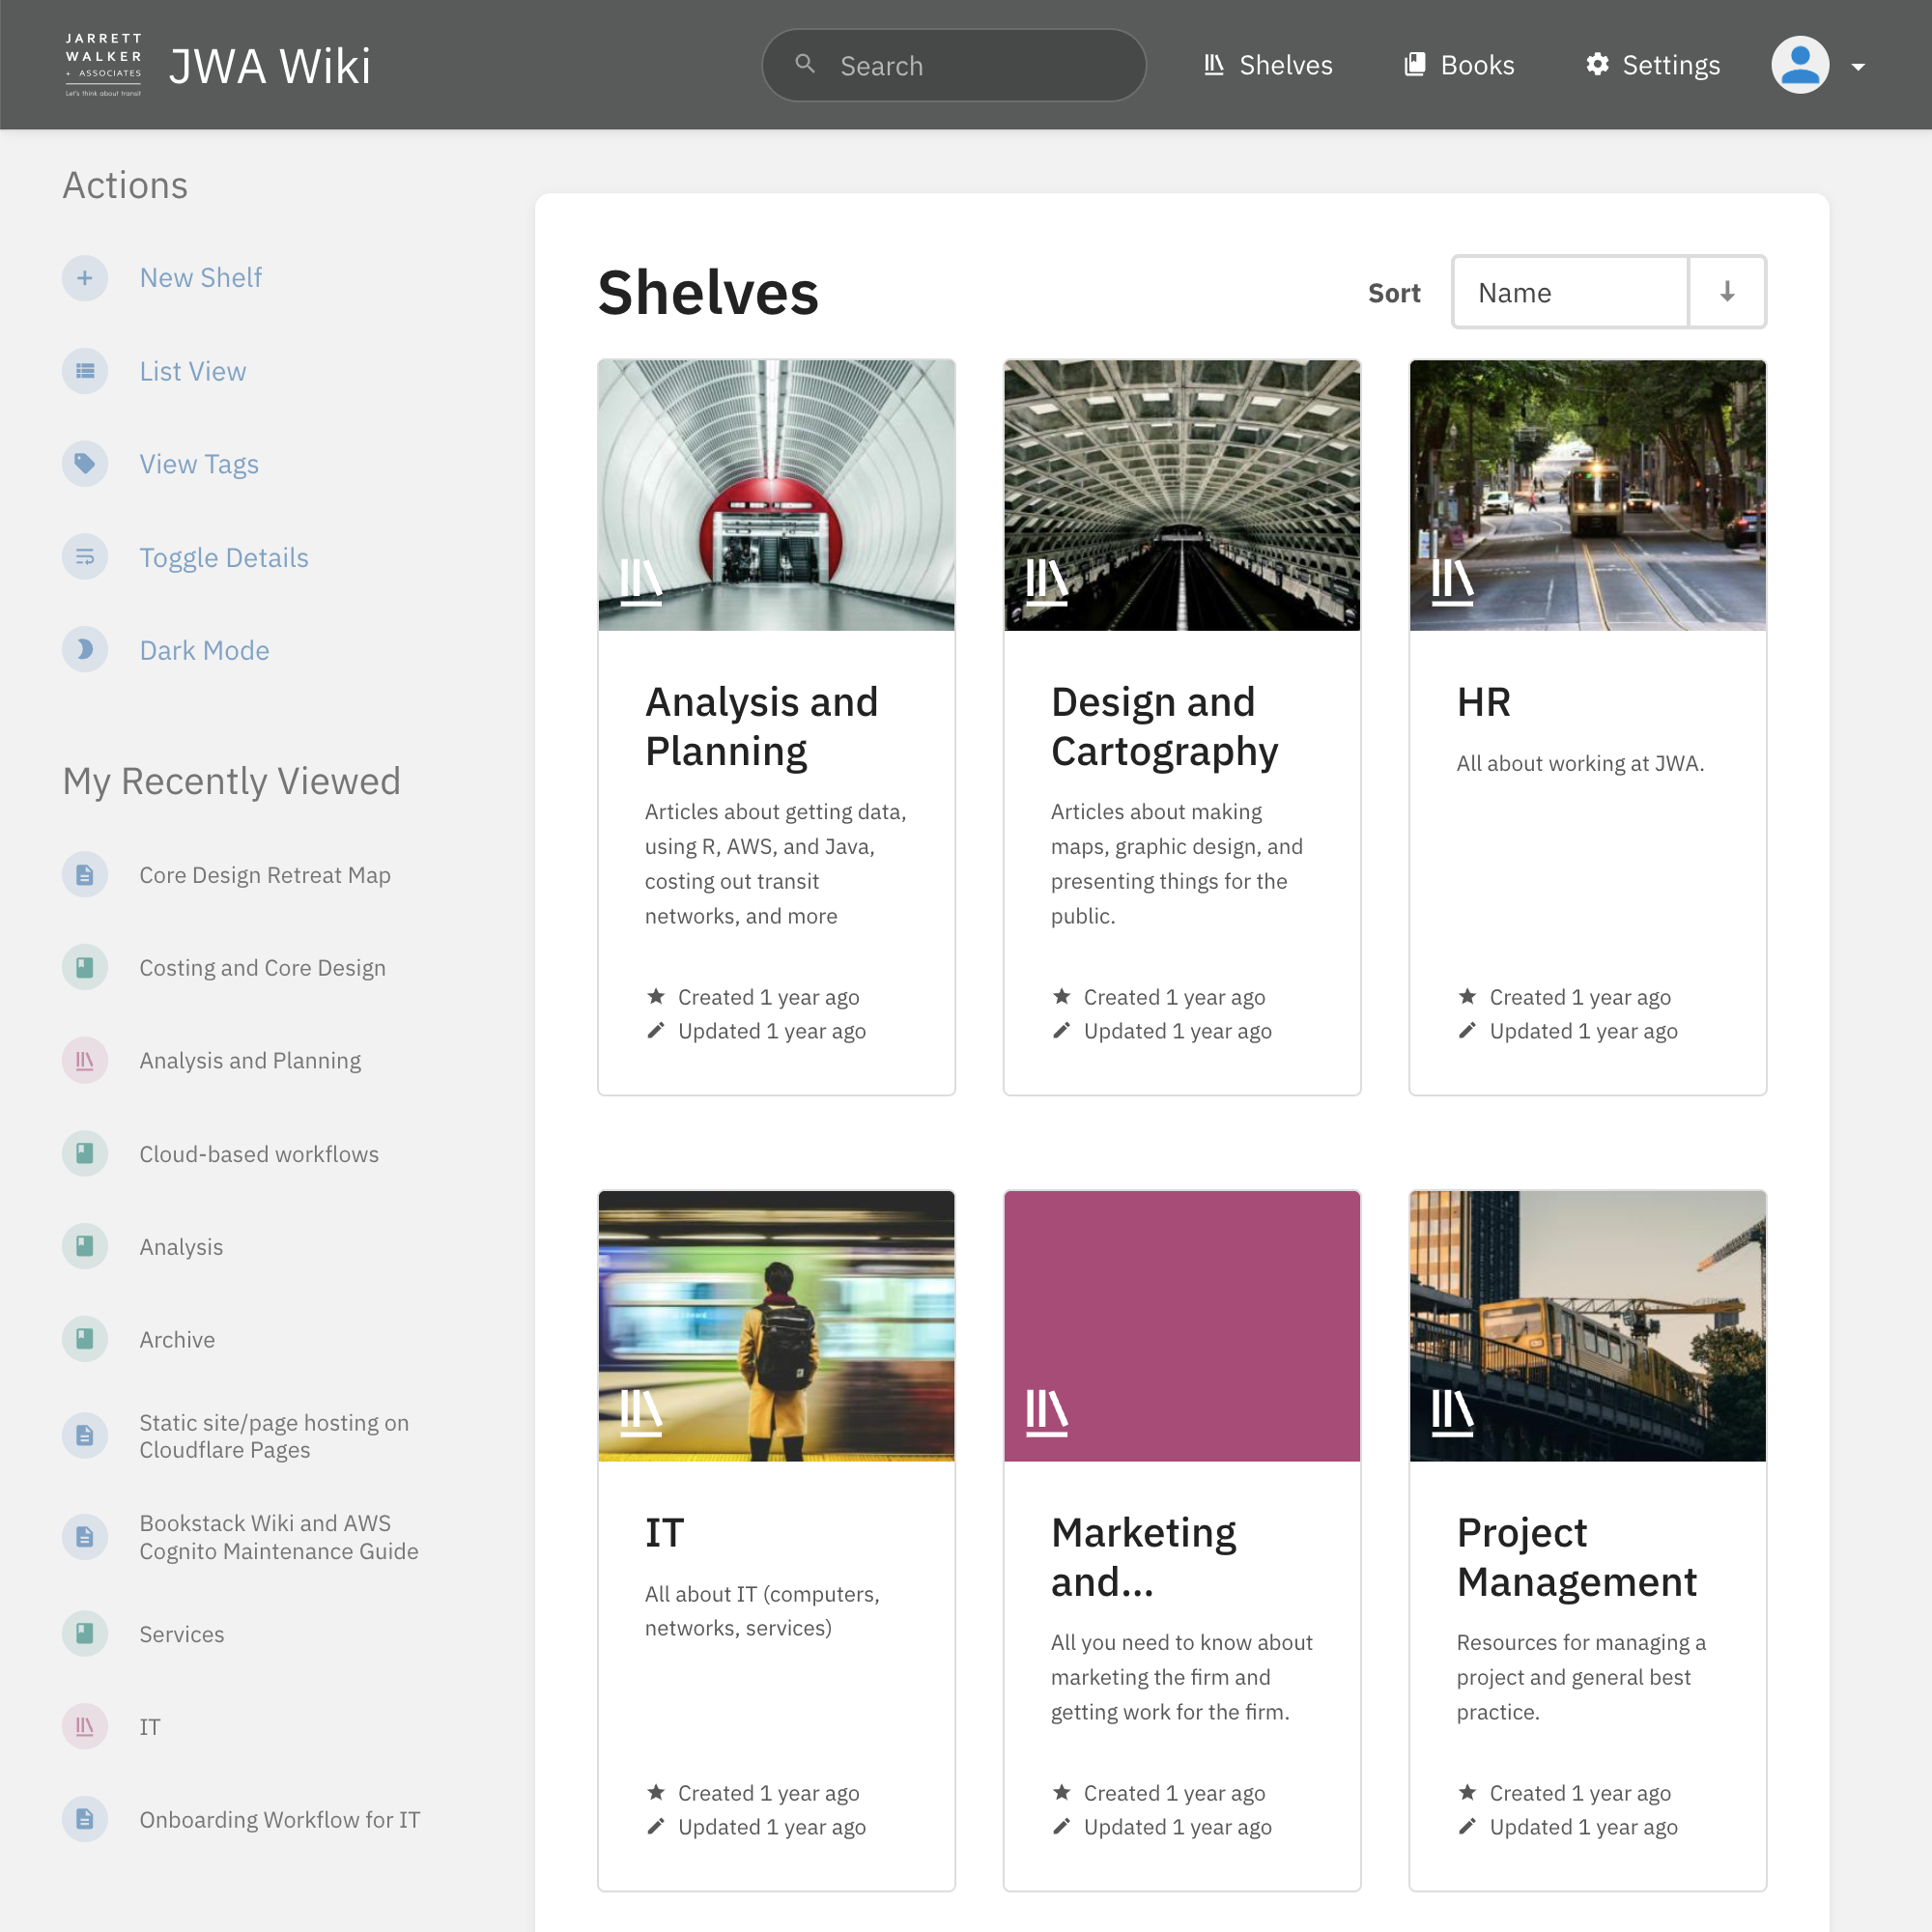
Task: Click the Toggle Details icon
Action: (x=85, y=557)
